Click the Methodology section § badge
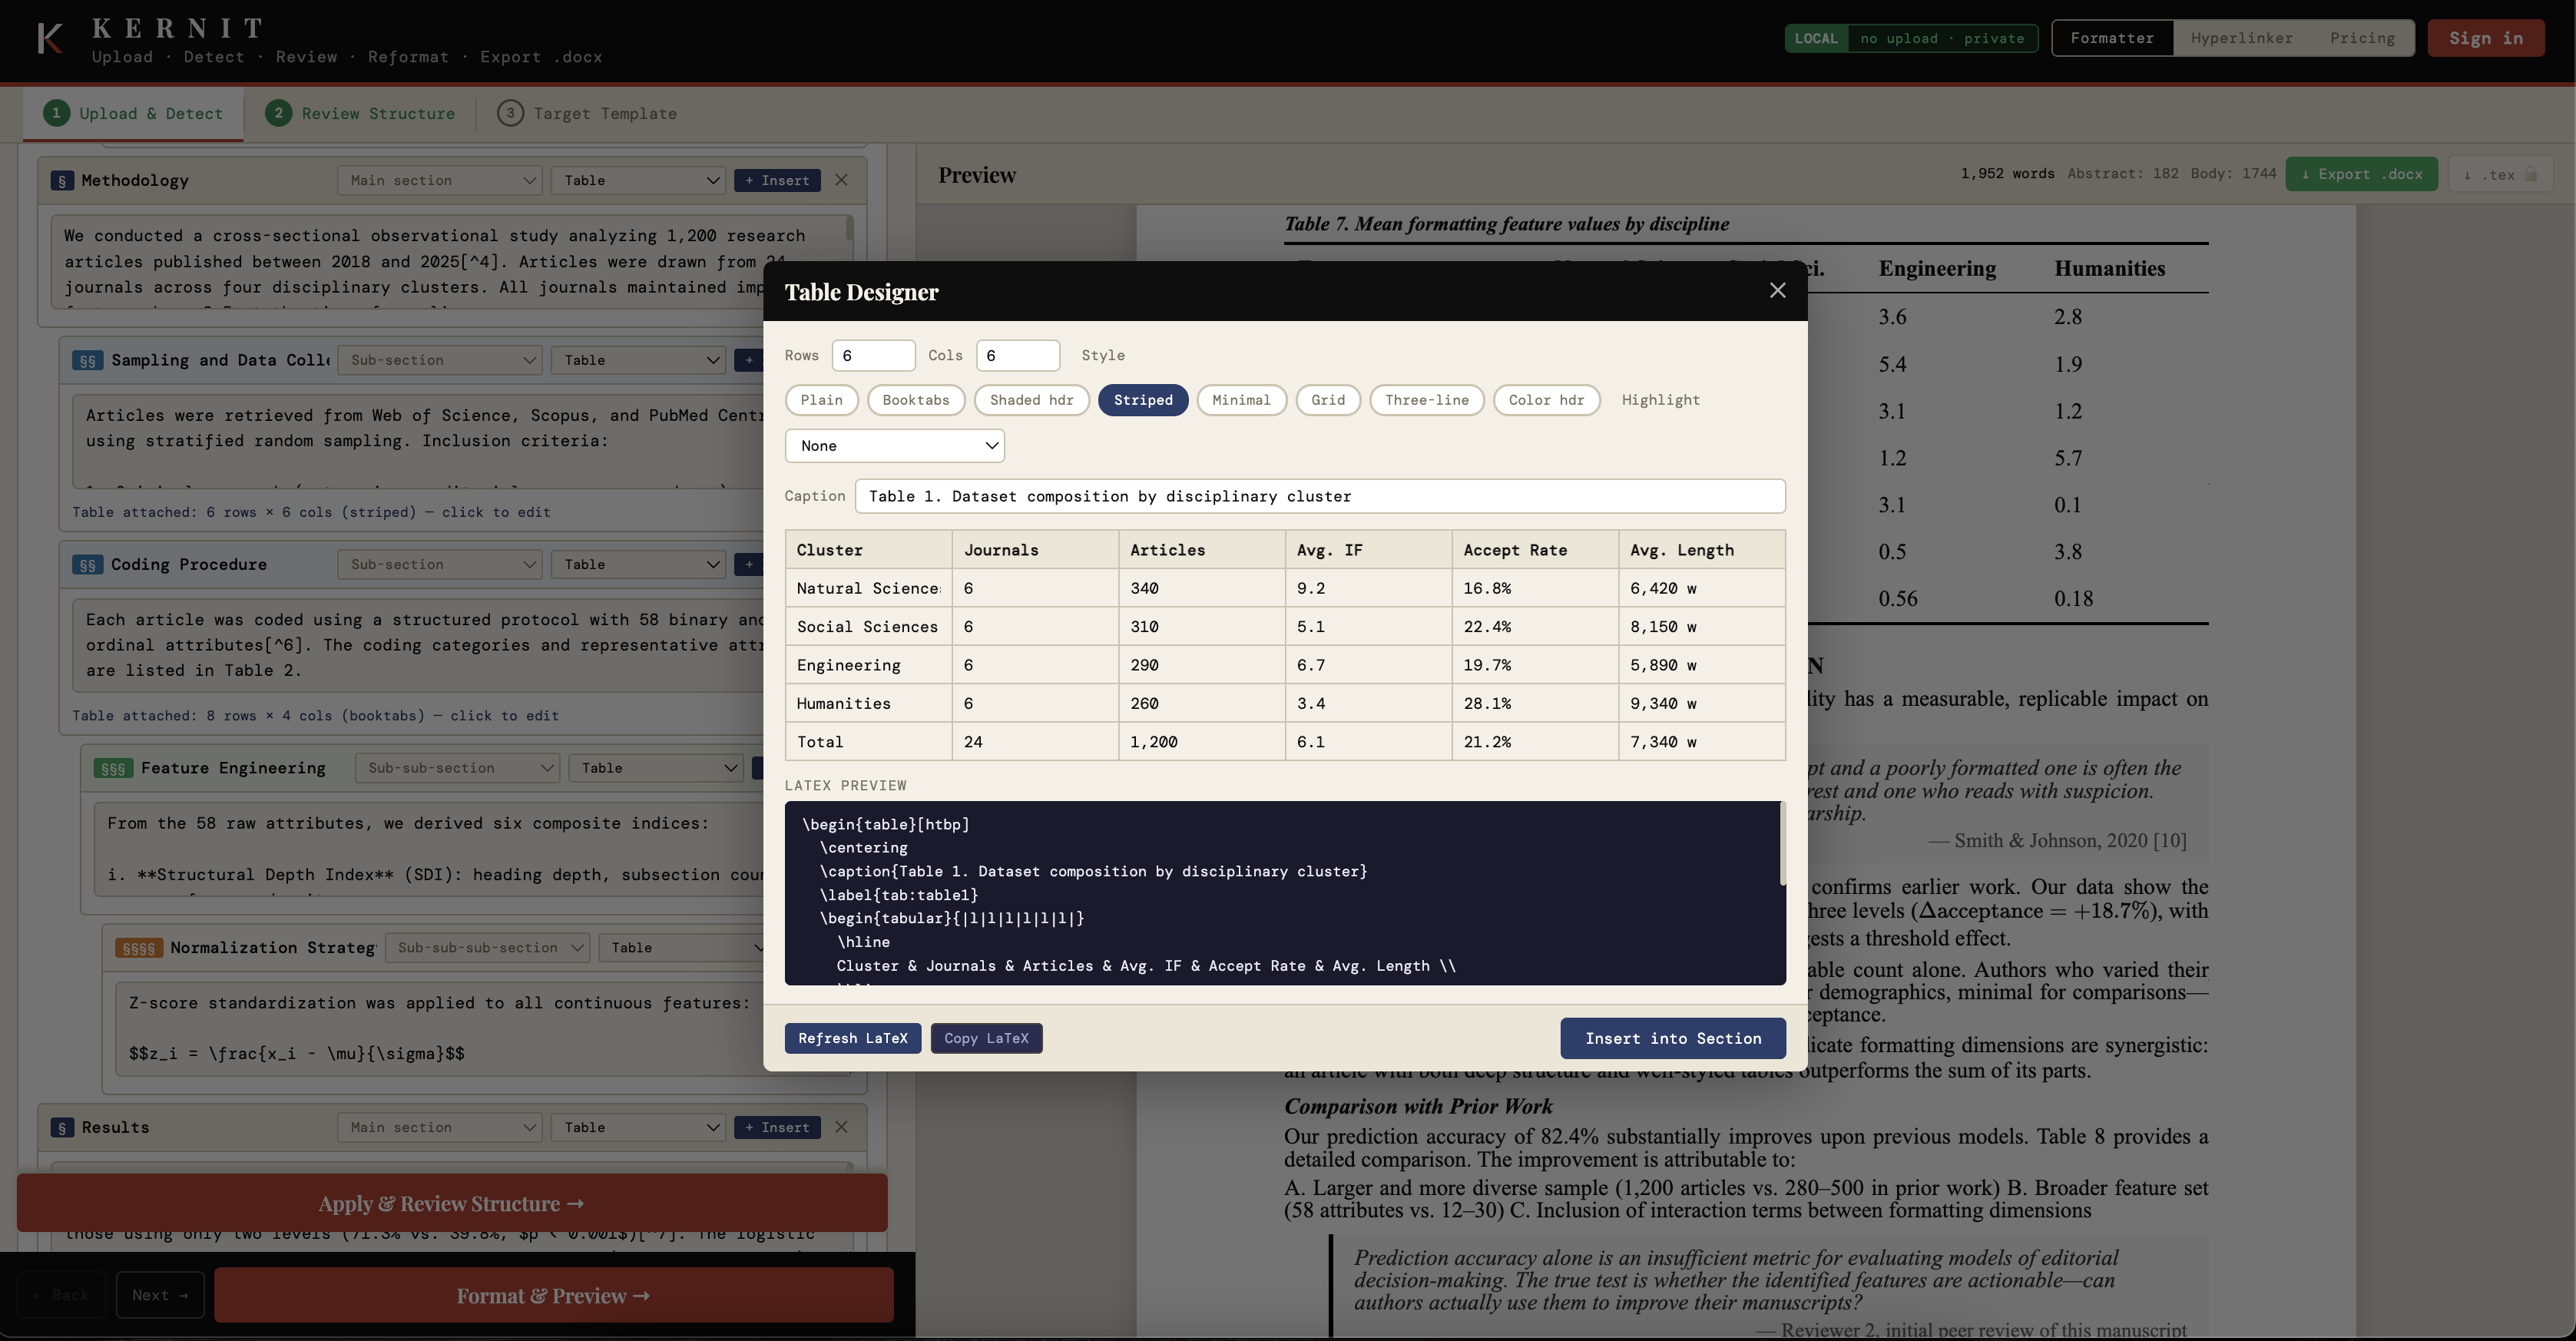2576x1341 pixels. (x=62, y=181)
